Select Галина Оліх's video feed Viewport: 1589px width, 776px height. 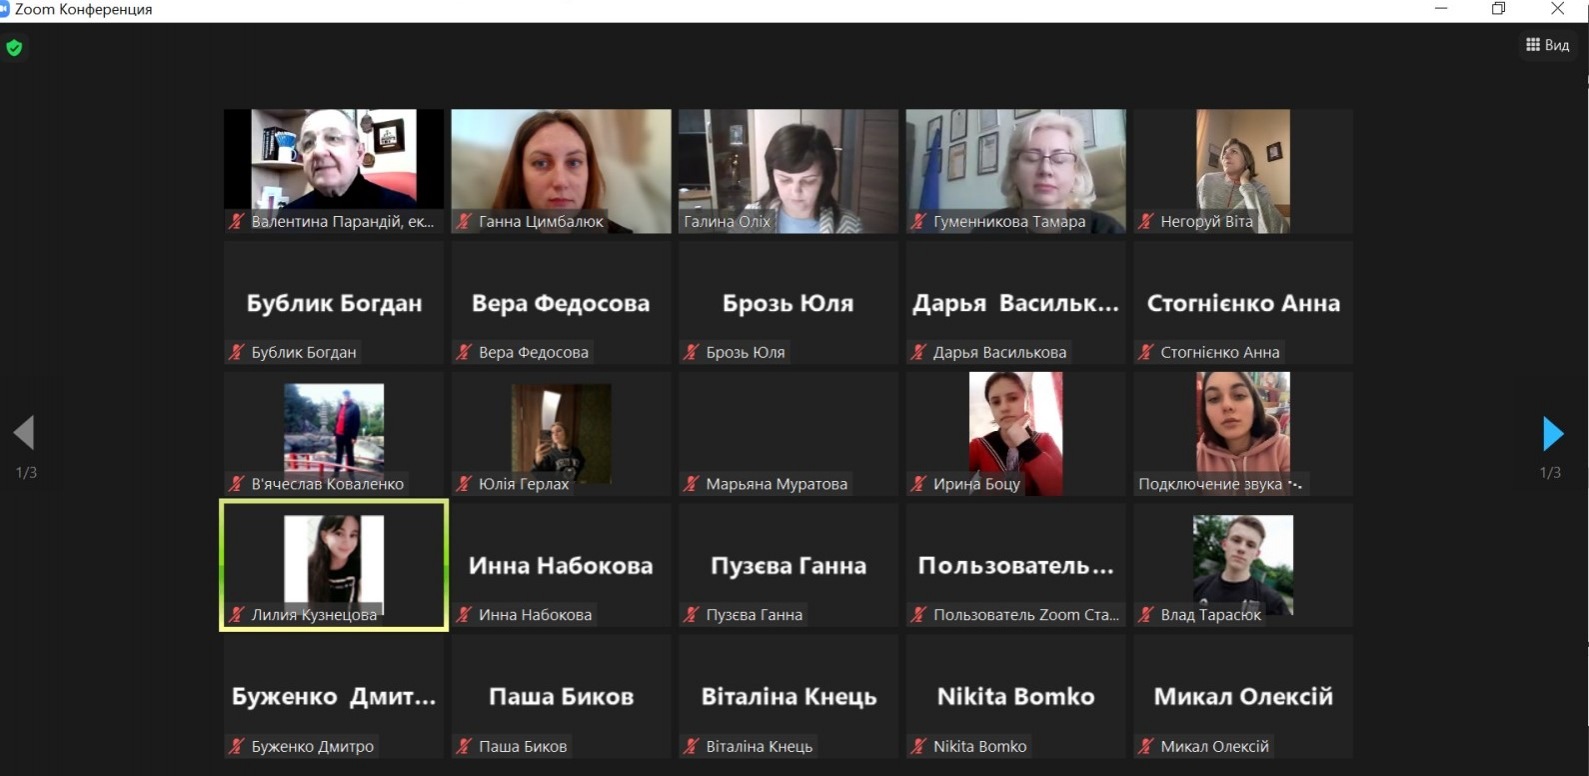click(788, 171)
